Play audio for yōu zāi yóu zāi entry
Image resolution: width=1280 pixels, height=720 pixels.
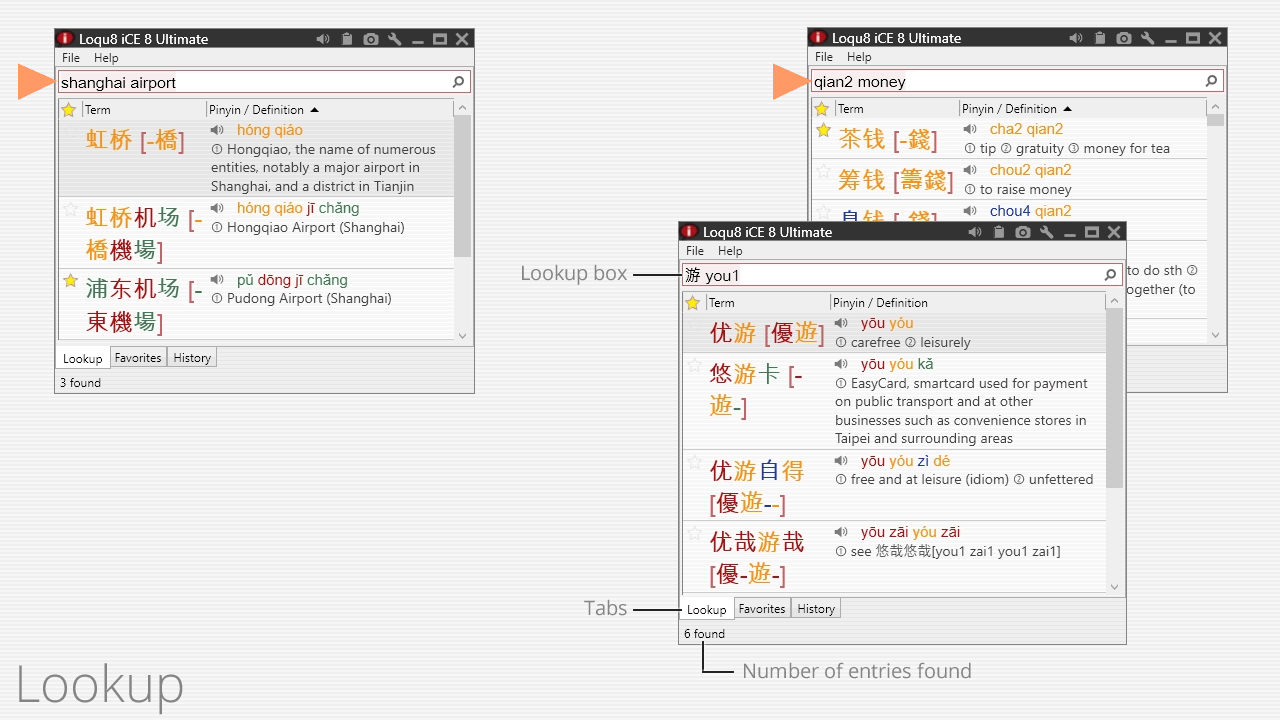point(841,532)
